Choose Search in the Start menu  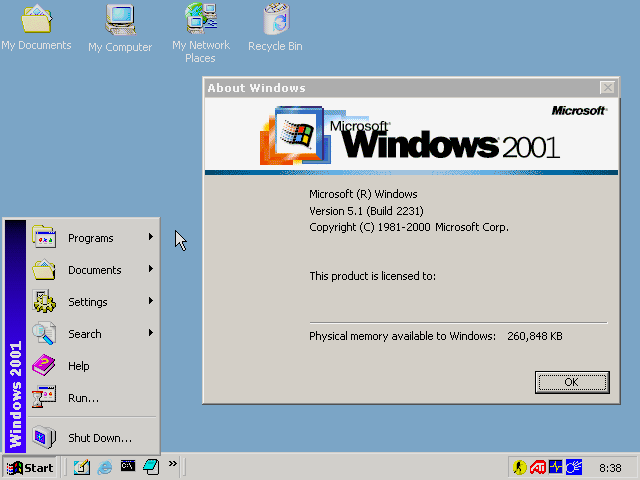pyautogui.click(x=93, y=333)
